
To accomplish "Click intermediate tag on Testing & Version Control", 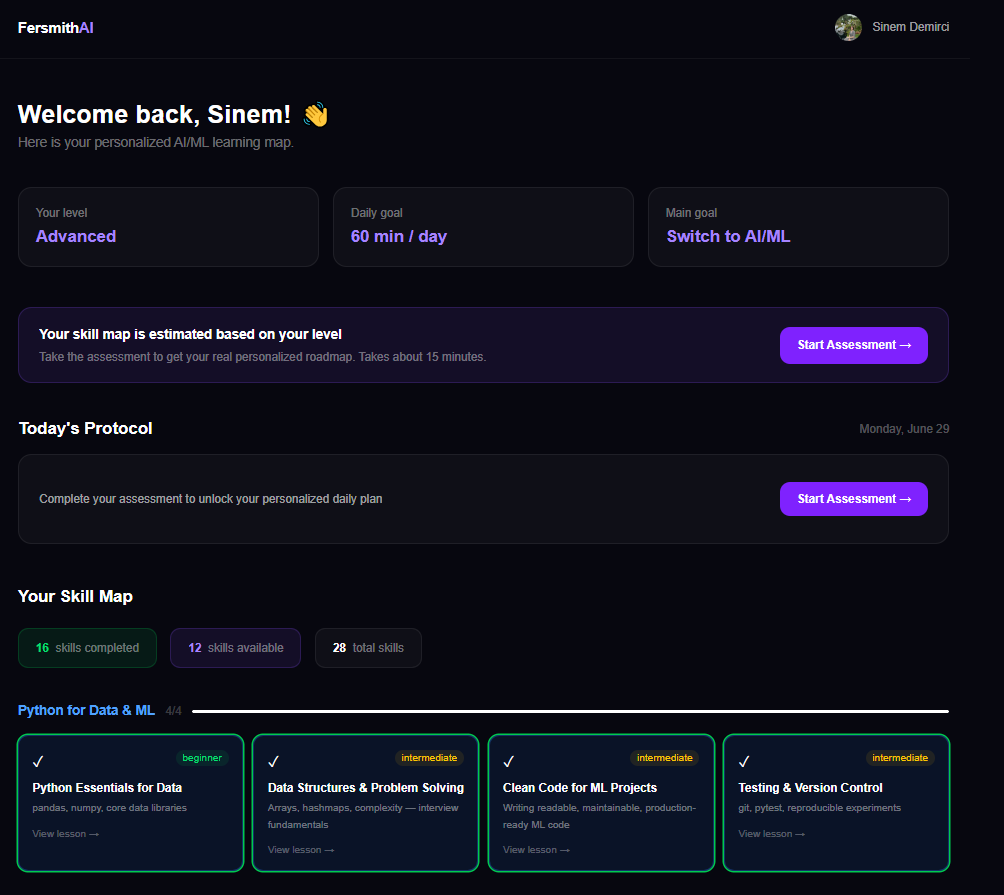I will coord(900,758).
